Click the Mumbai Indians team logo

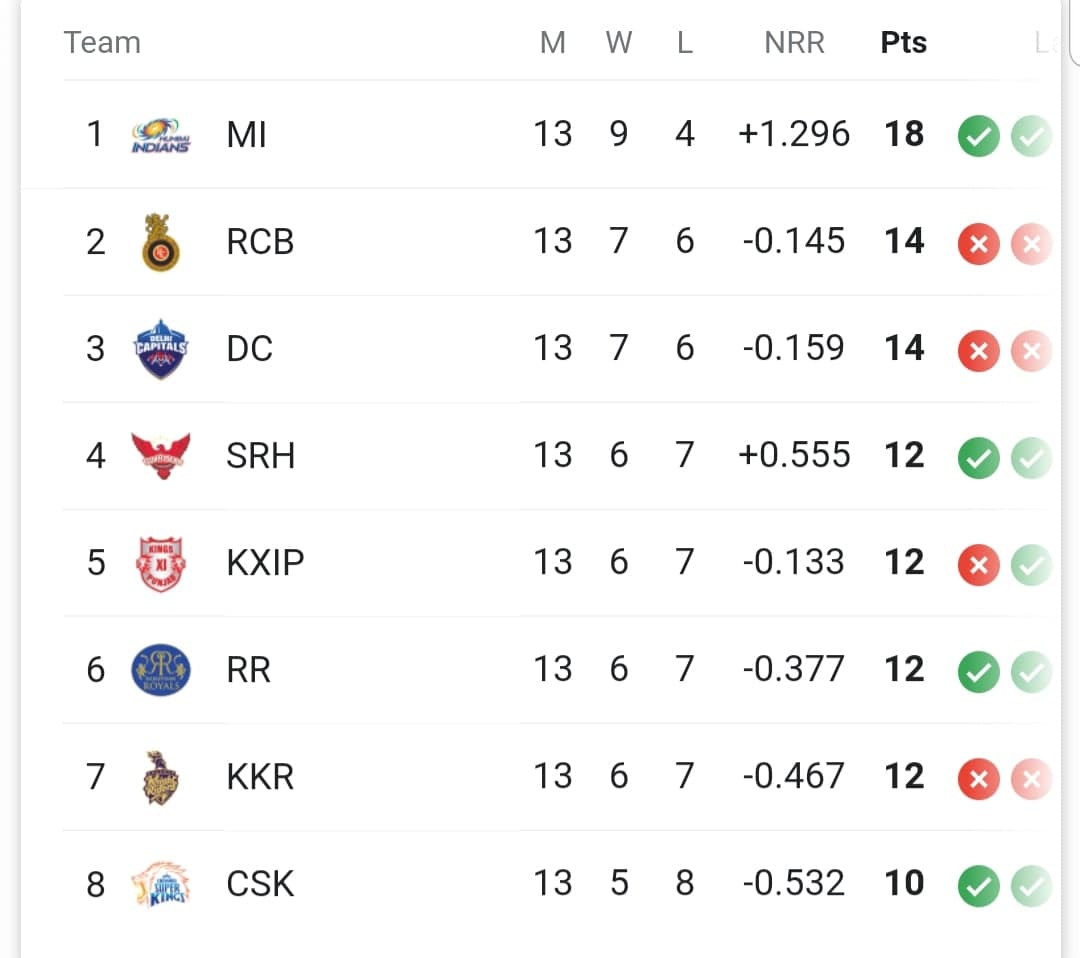(160, 136)
